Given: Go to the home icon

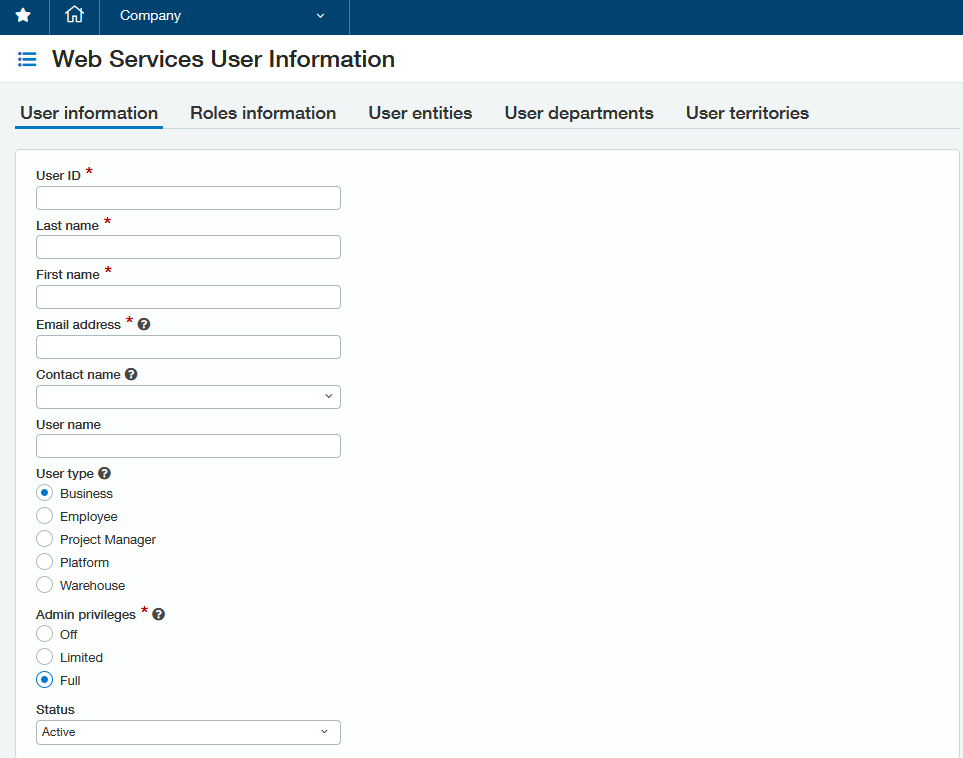Looking at the screenshot, I should point(74,16).
